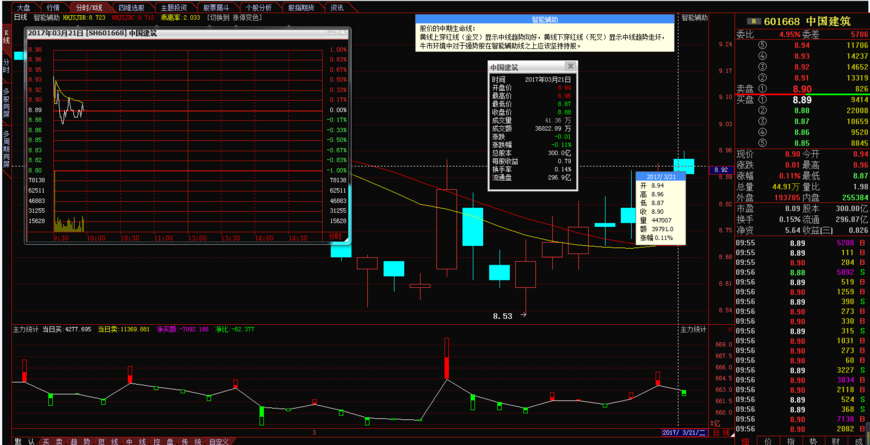Select the 传统 bottom indicator tab
Screen dimensions: 870x445
pos(191,441)
